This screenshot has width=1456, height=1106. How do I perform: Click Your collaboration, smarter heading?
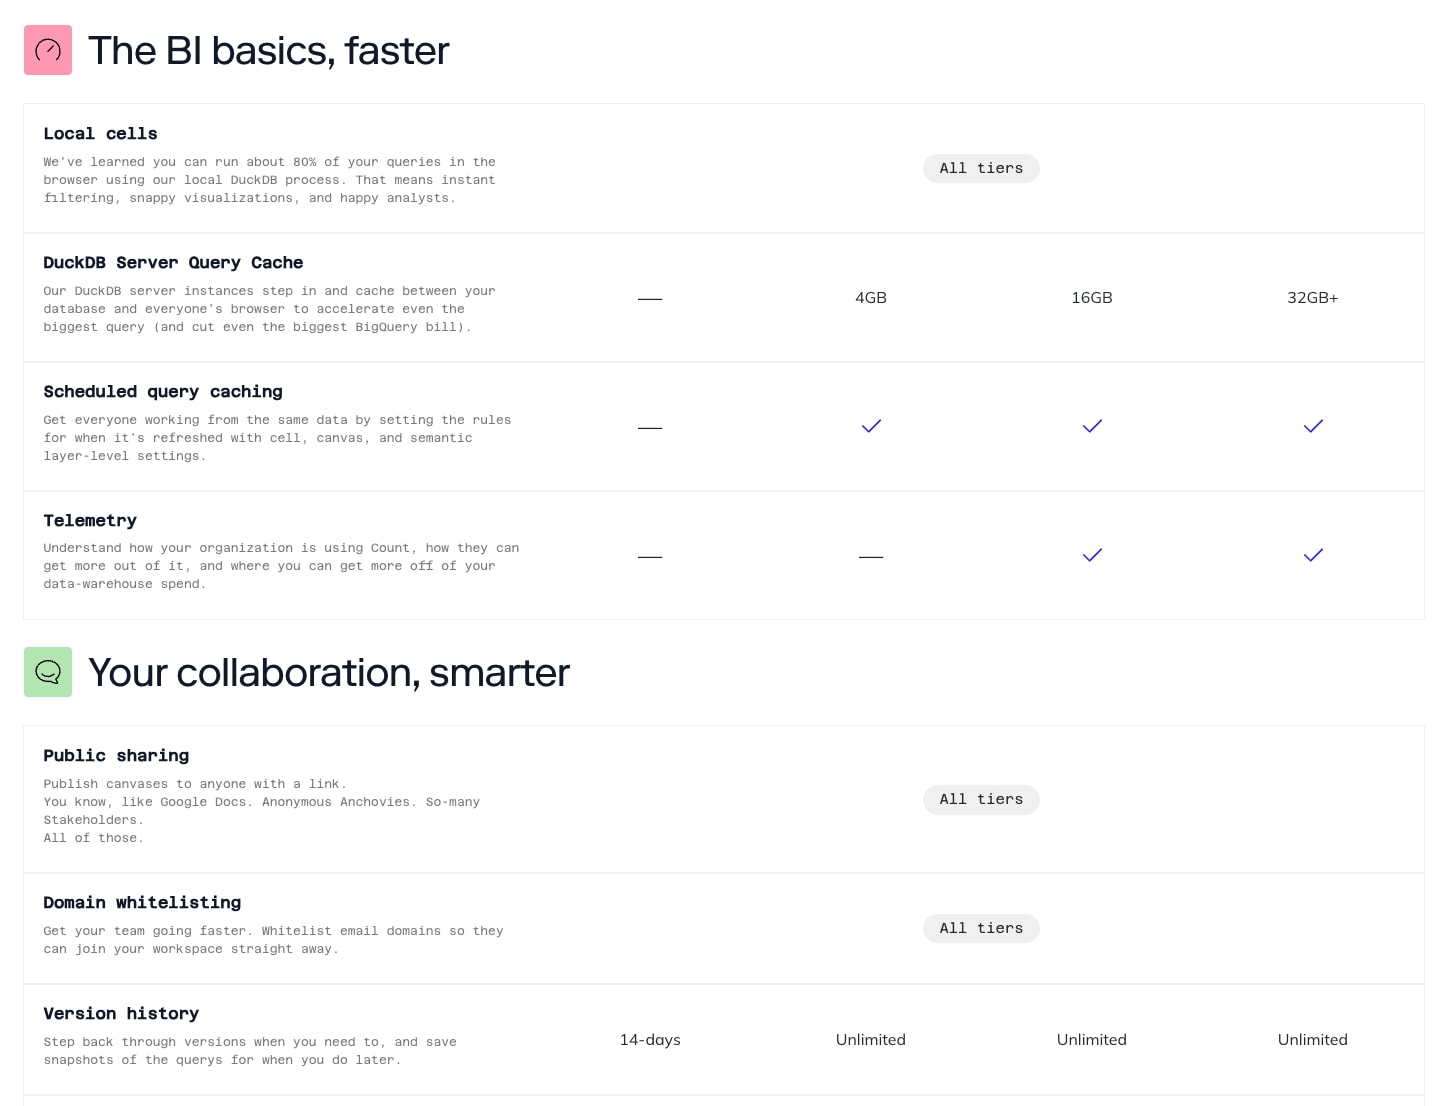(x=329, y=673)
